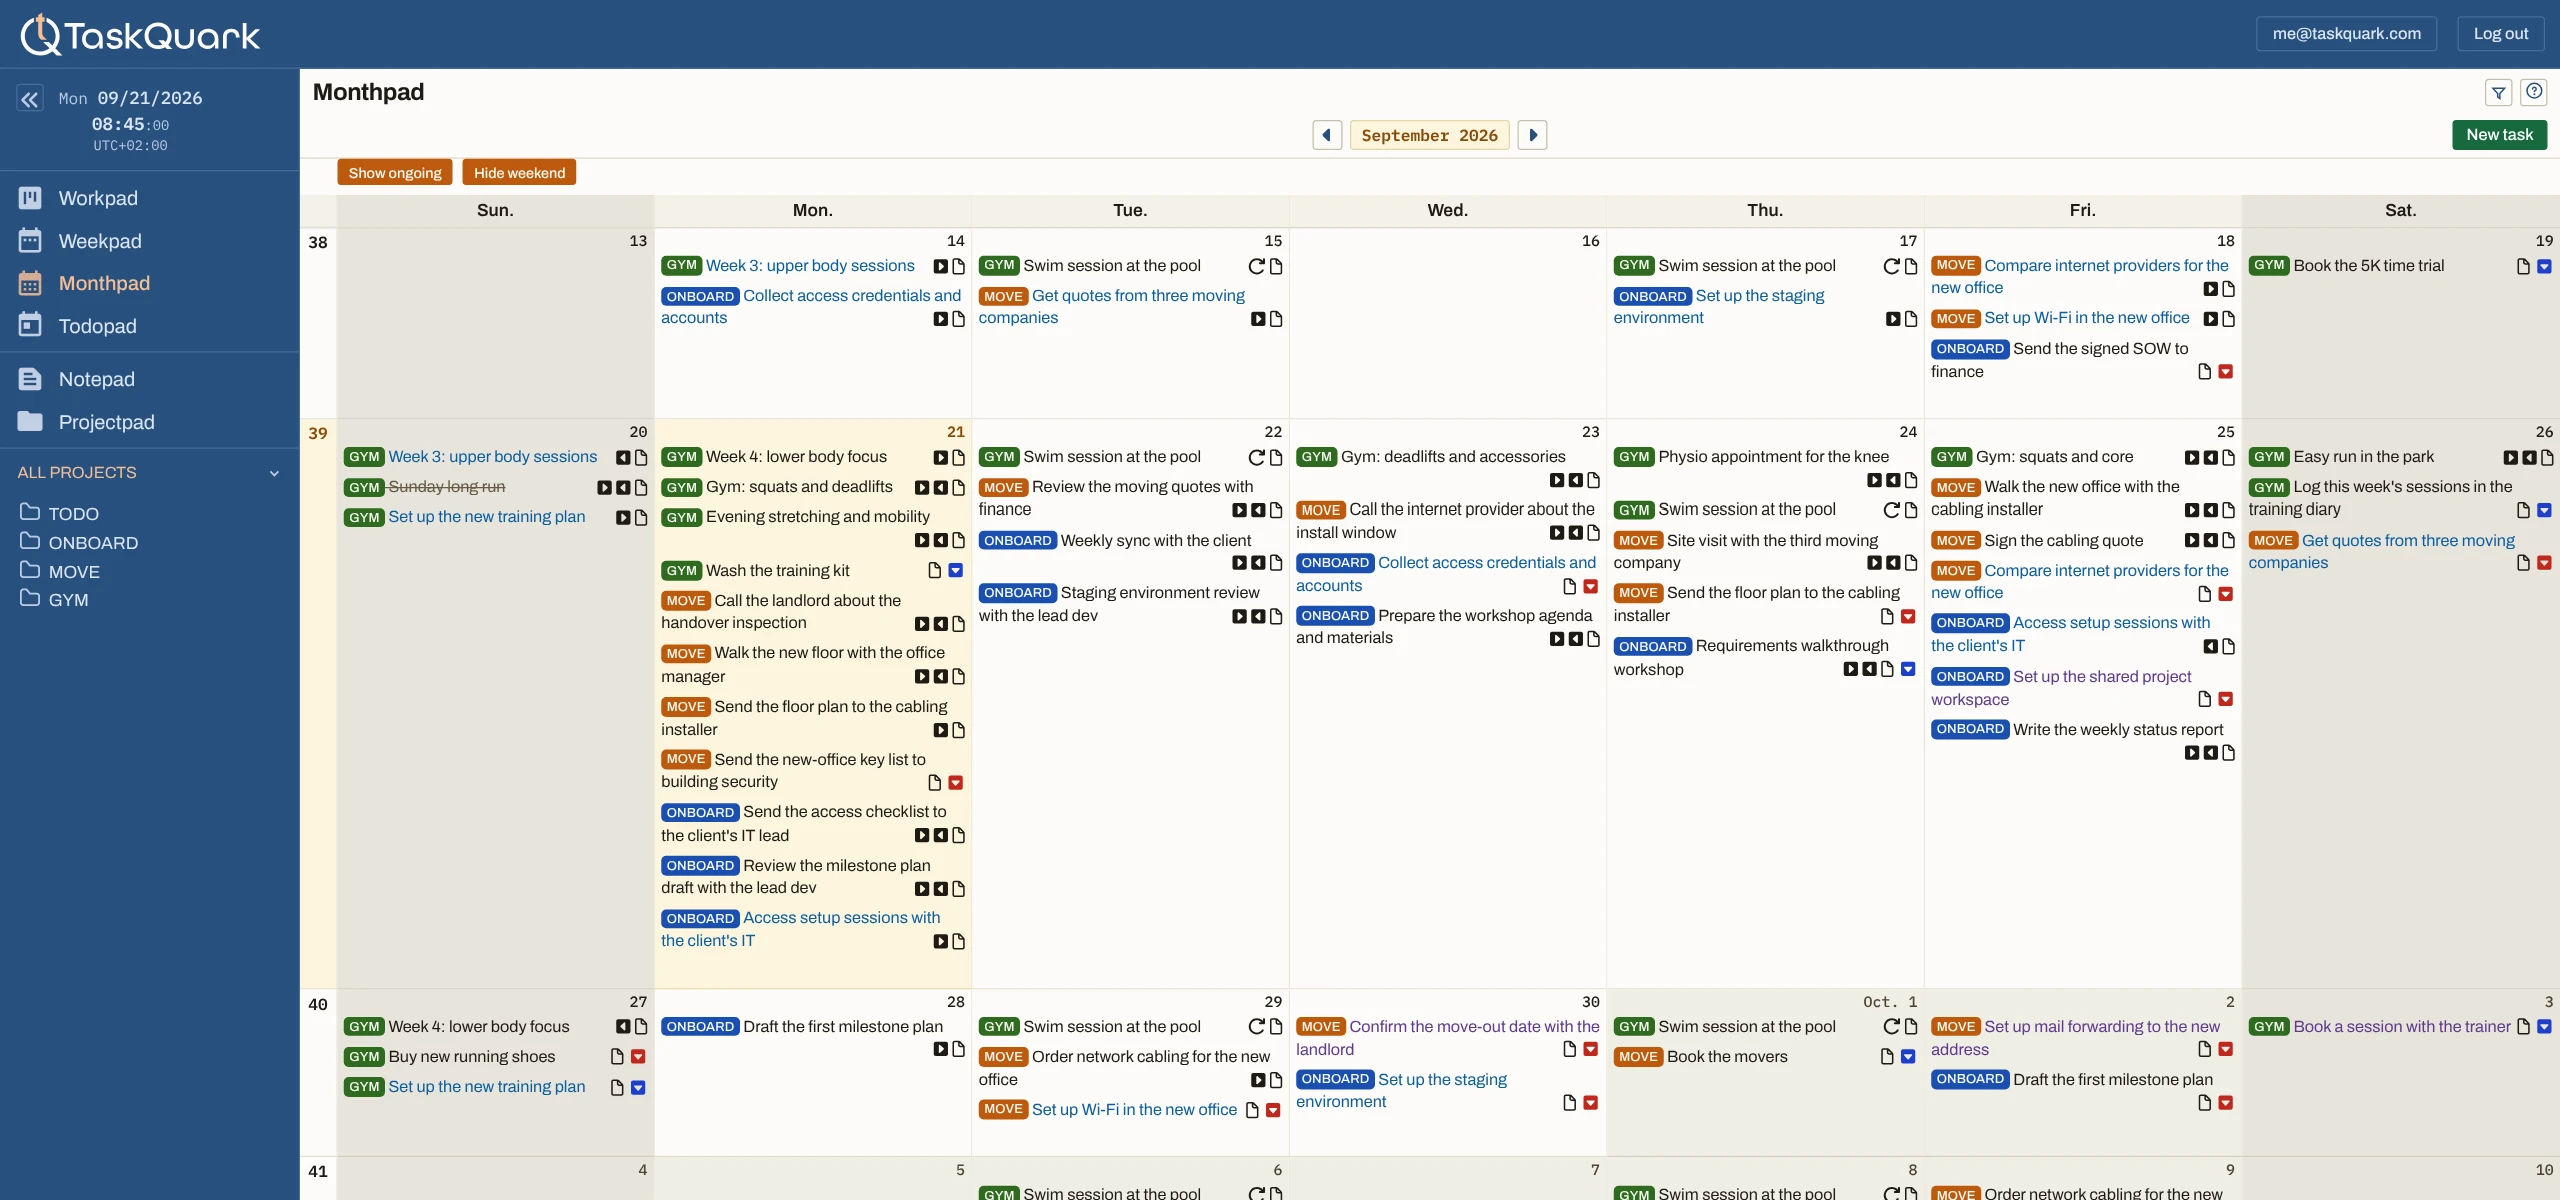This screenshot has height=1200, width=2560.
Task: Click the GYM tag on 'Physio appointment for the knee'
Action: click(1634, 457)
